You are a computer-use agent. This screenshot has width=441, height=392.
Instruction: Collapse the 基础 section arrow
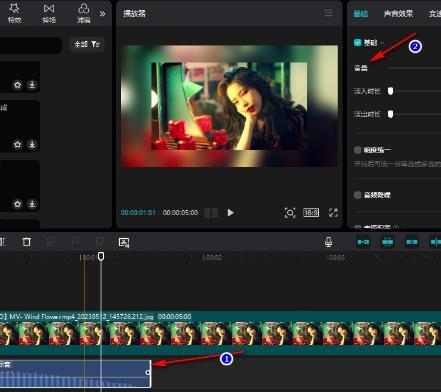382,43
